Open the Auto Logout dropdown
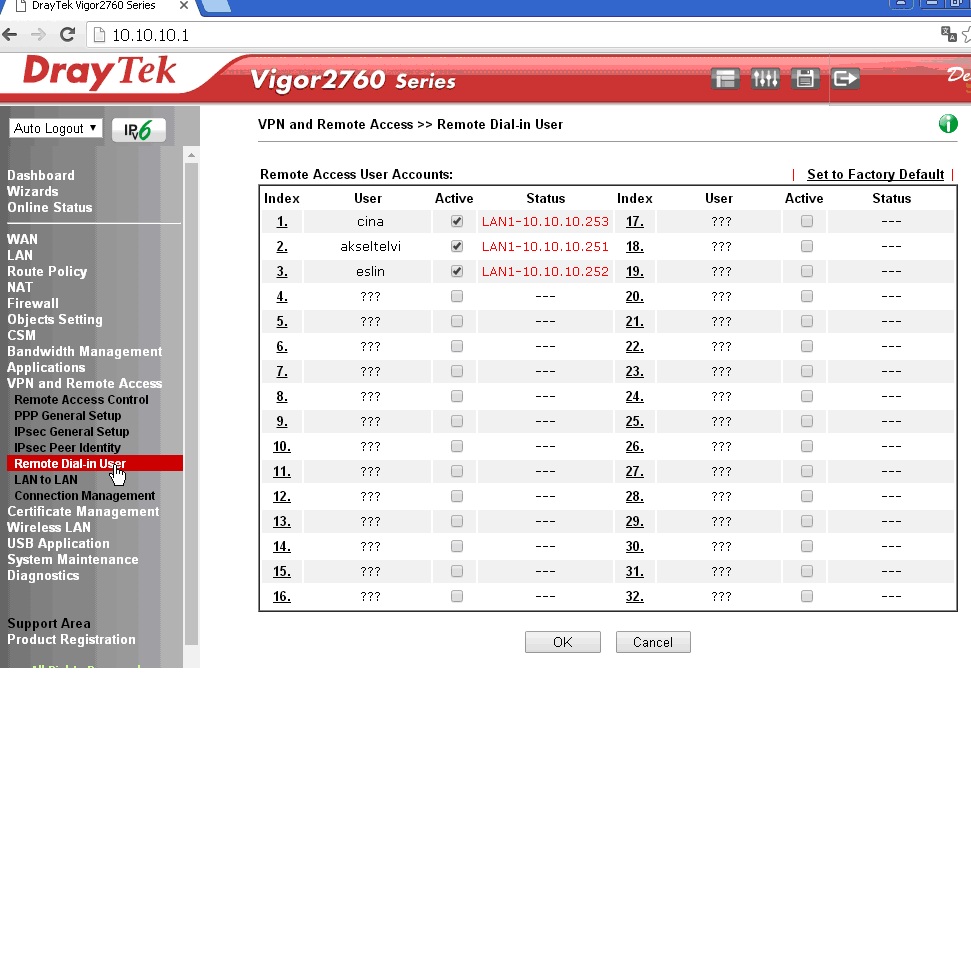 (56, 128)
